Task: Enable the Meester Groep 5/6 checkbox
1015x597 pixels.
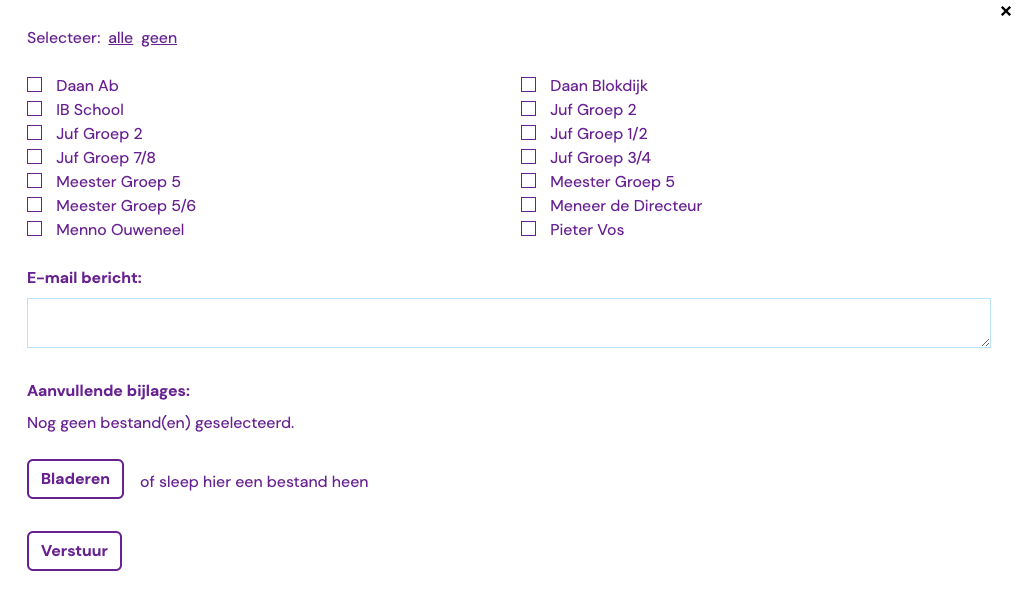Action: coord(35,205)
